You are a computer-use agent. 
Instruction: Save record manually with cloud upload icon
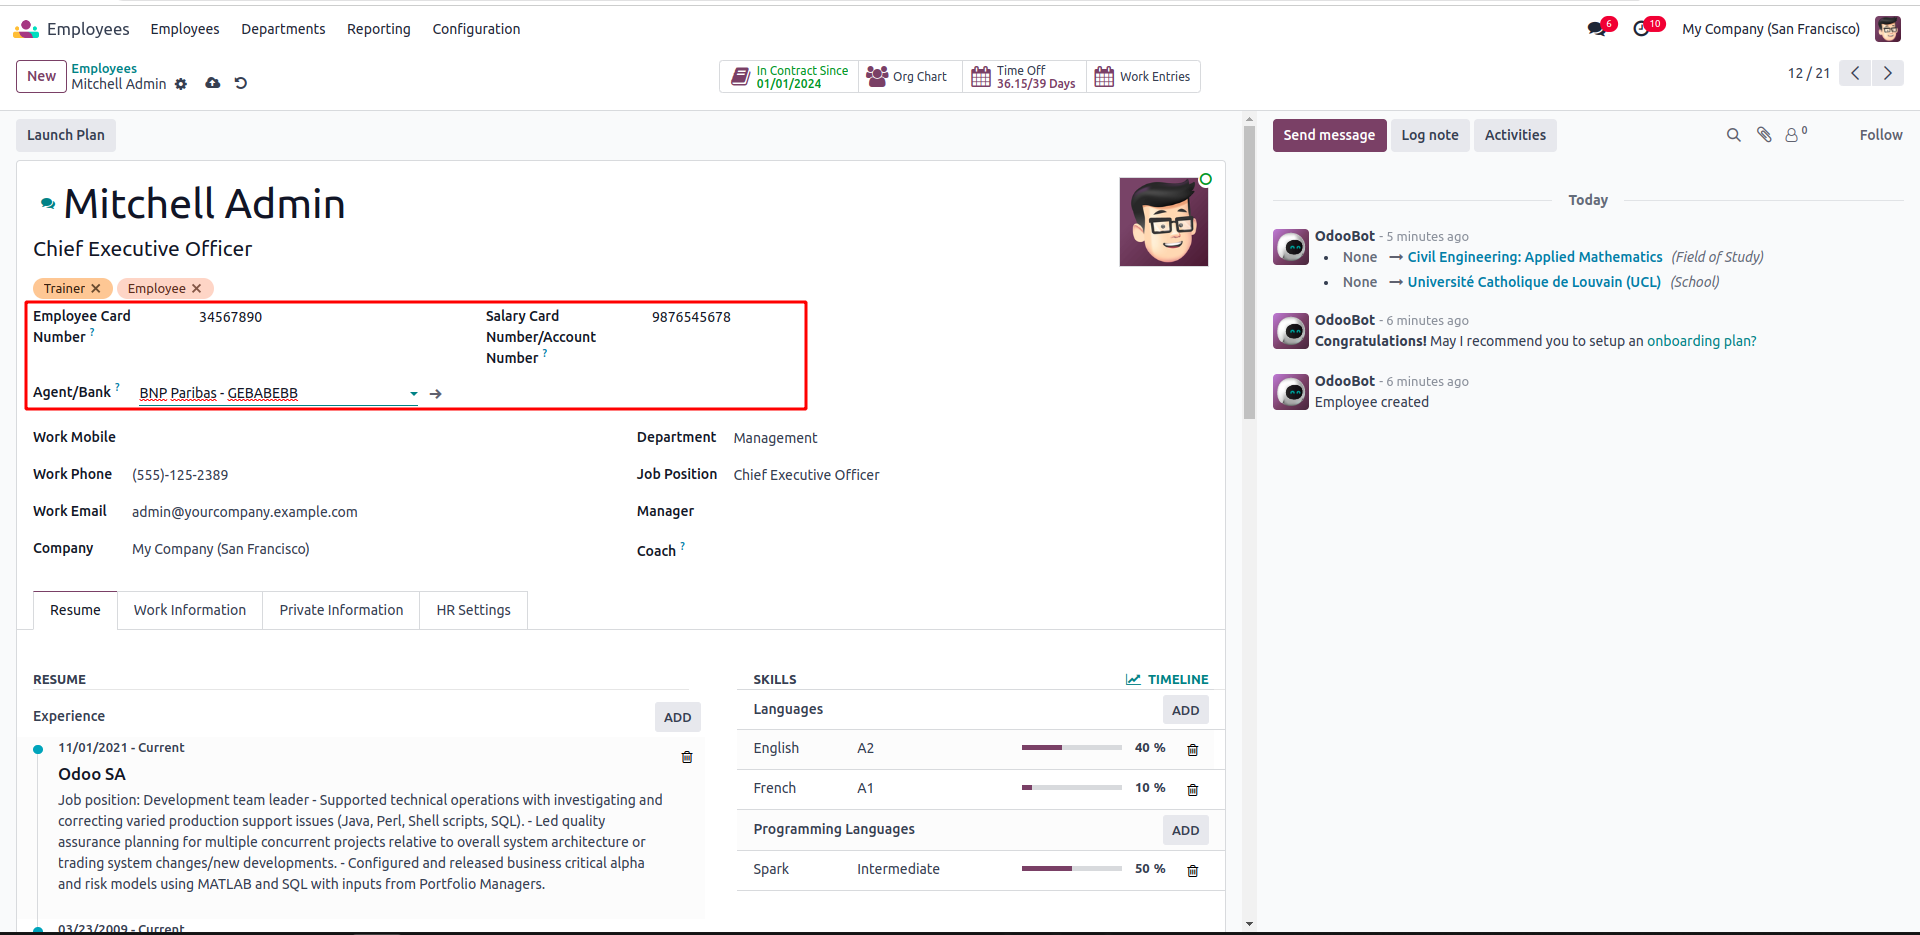[213, 84]
